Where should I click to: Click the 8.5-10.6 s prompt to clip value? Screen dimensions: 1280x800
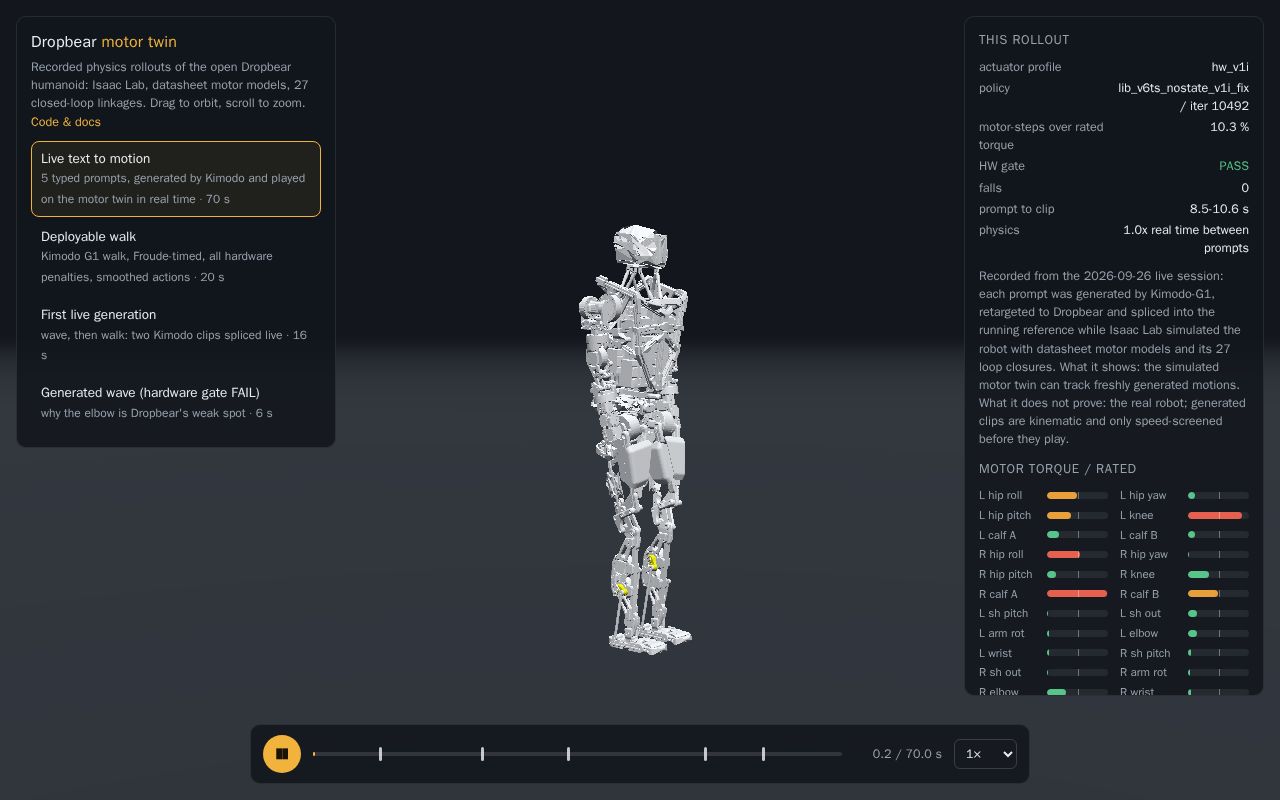(1219, 209)
